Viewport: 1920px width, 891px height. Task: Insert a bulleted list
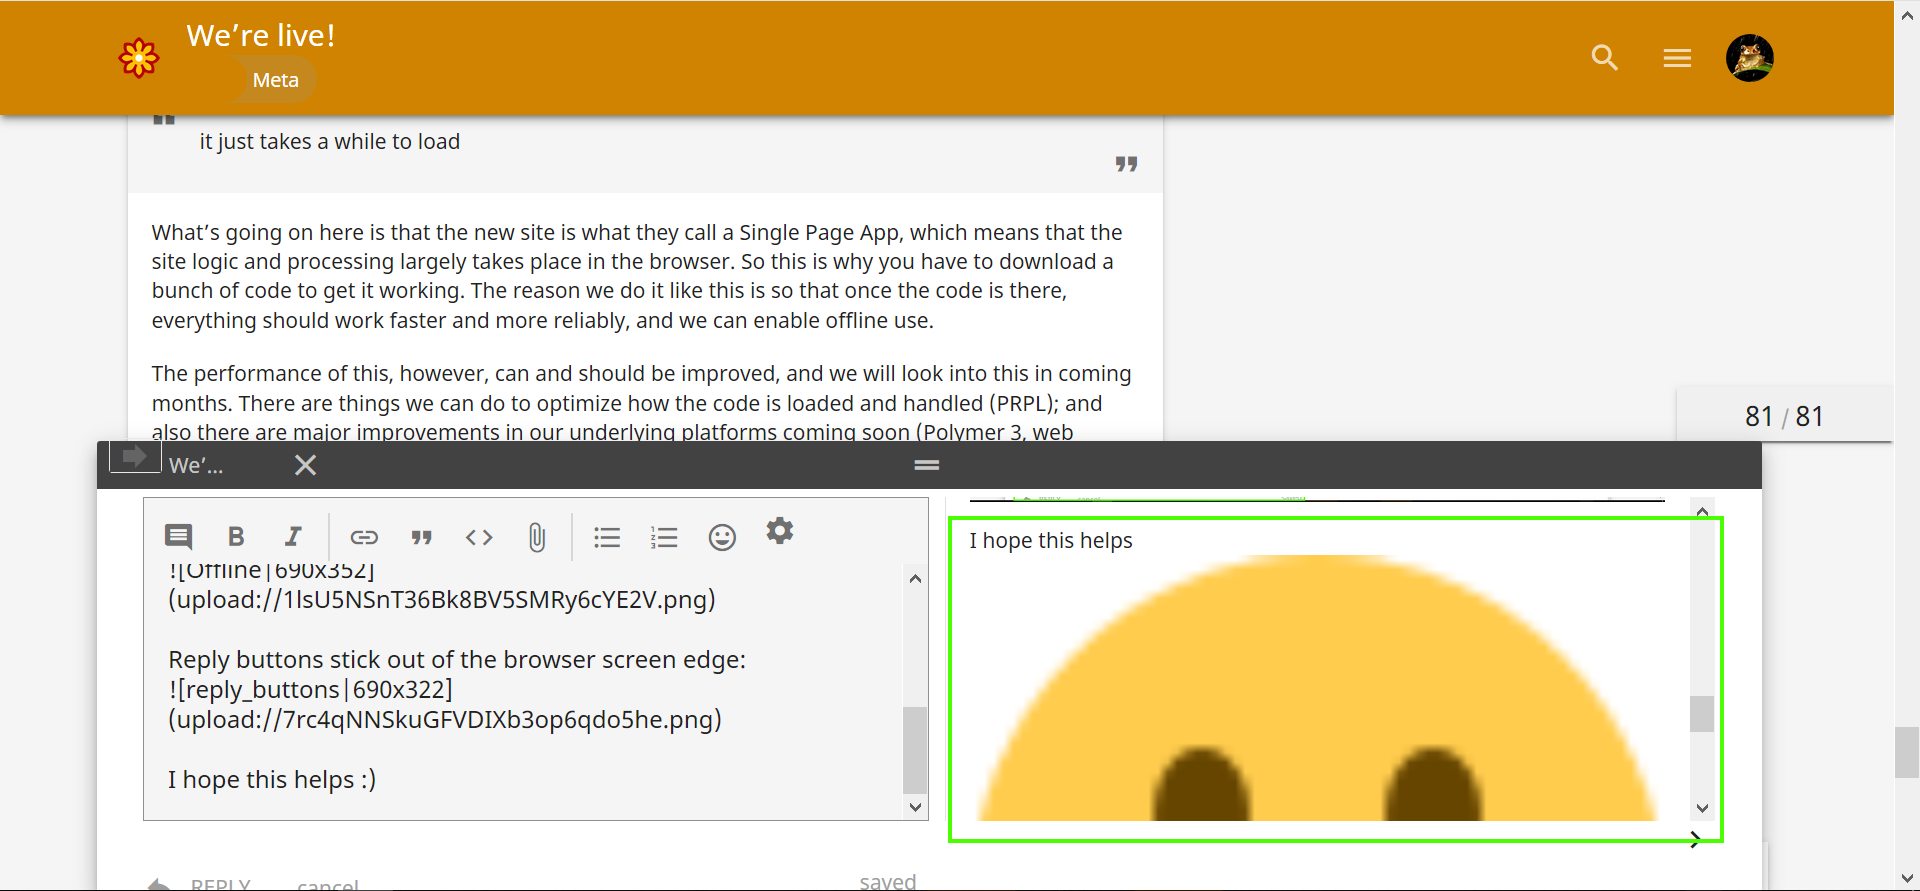[607, 538]
